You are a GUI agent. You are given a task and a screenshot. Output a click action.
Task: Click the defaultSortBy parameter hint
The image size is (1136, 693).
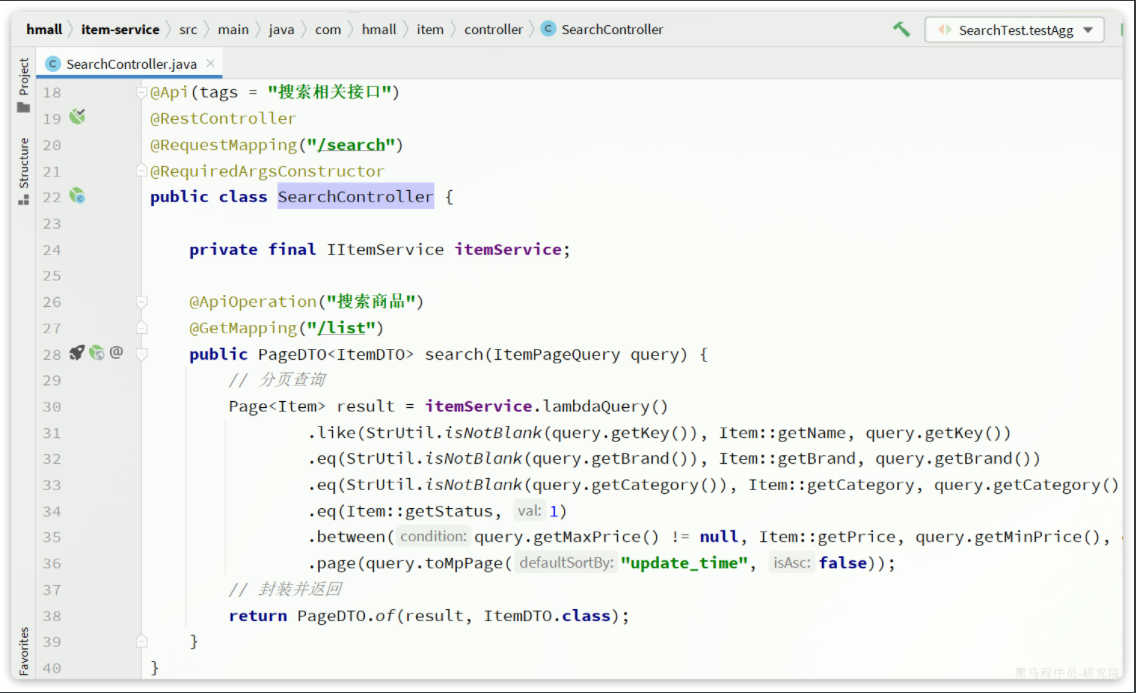[x=566, y=563]
